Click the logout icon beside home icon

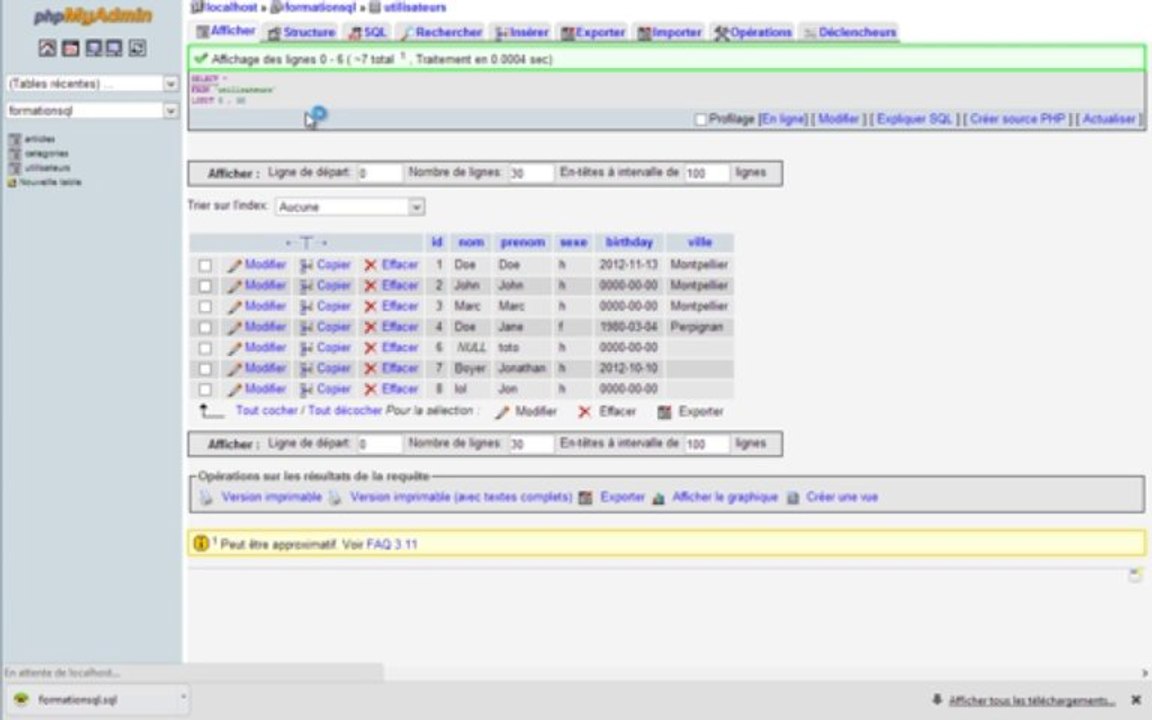tap(71, 48)
